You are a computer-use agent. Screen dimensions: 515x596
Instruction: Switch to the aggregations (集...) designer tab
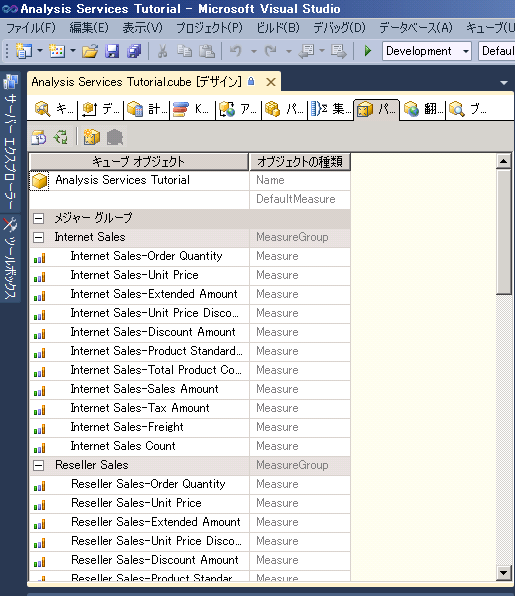click(x=330, y=109)
